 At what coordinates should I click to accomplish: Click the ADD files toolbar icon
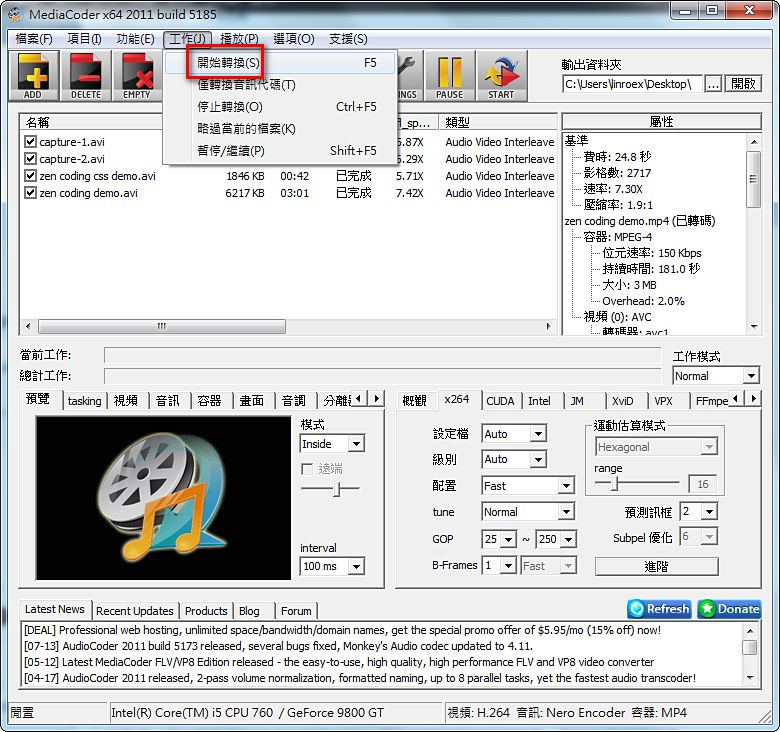34,76
